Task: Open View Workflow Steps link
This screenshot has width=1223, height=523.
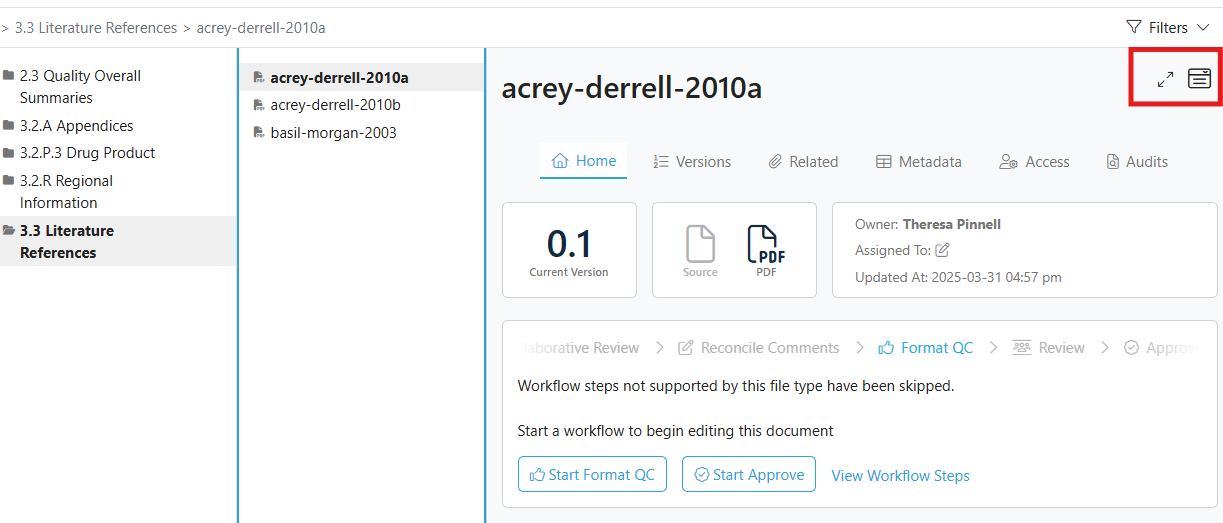Action: point(900,476)
